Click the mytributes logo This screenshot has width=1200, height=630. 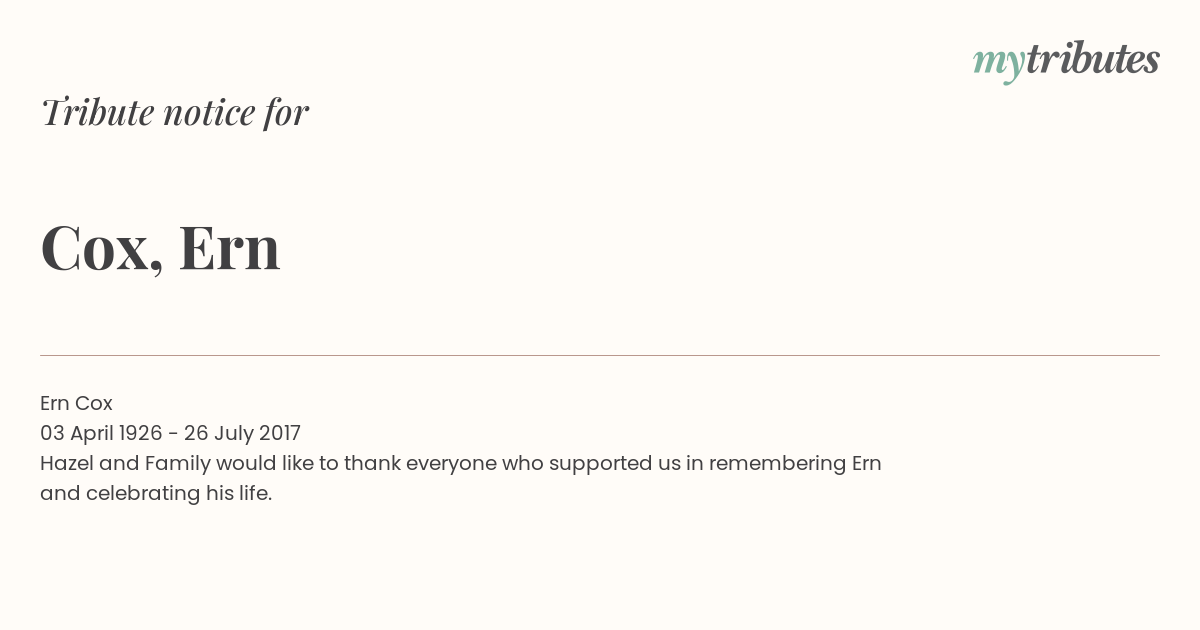coord(1066,62)
